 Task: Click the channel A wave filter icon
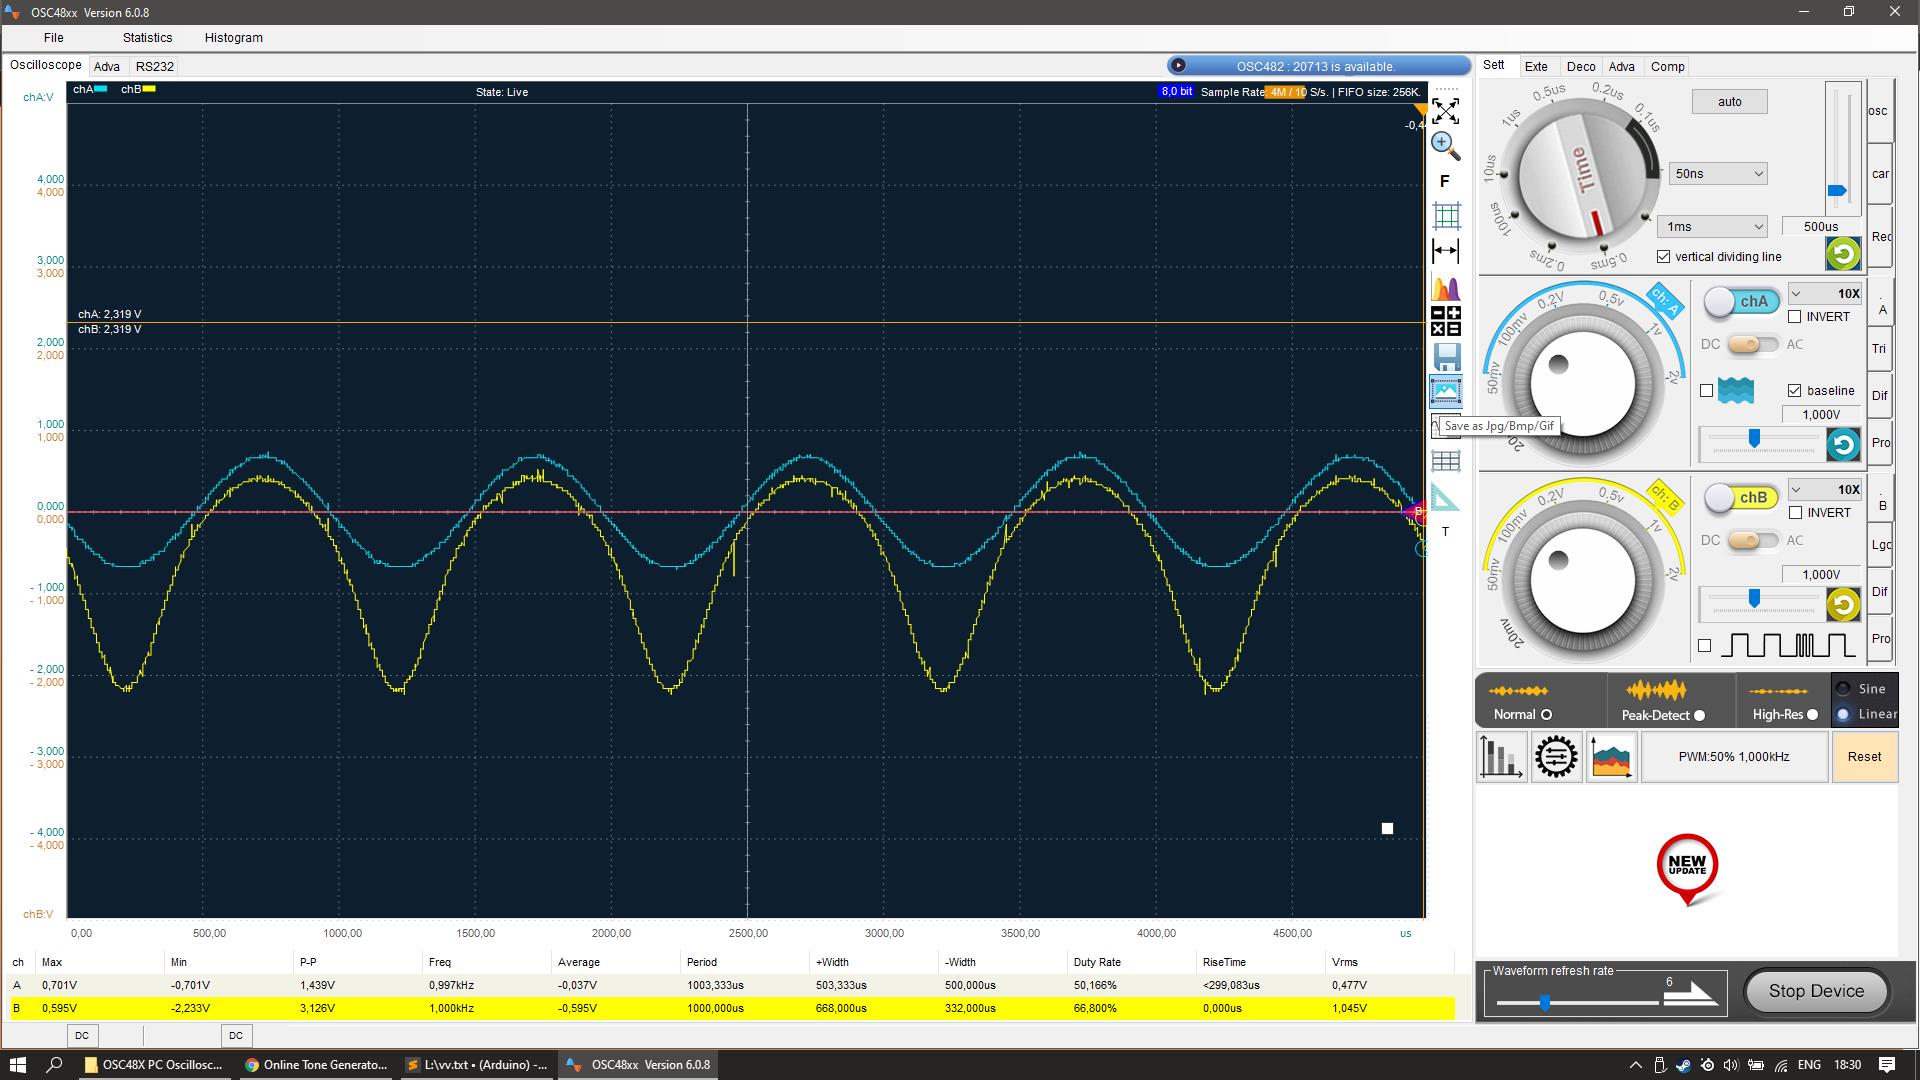click(x=1736, y=390)
